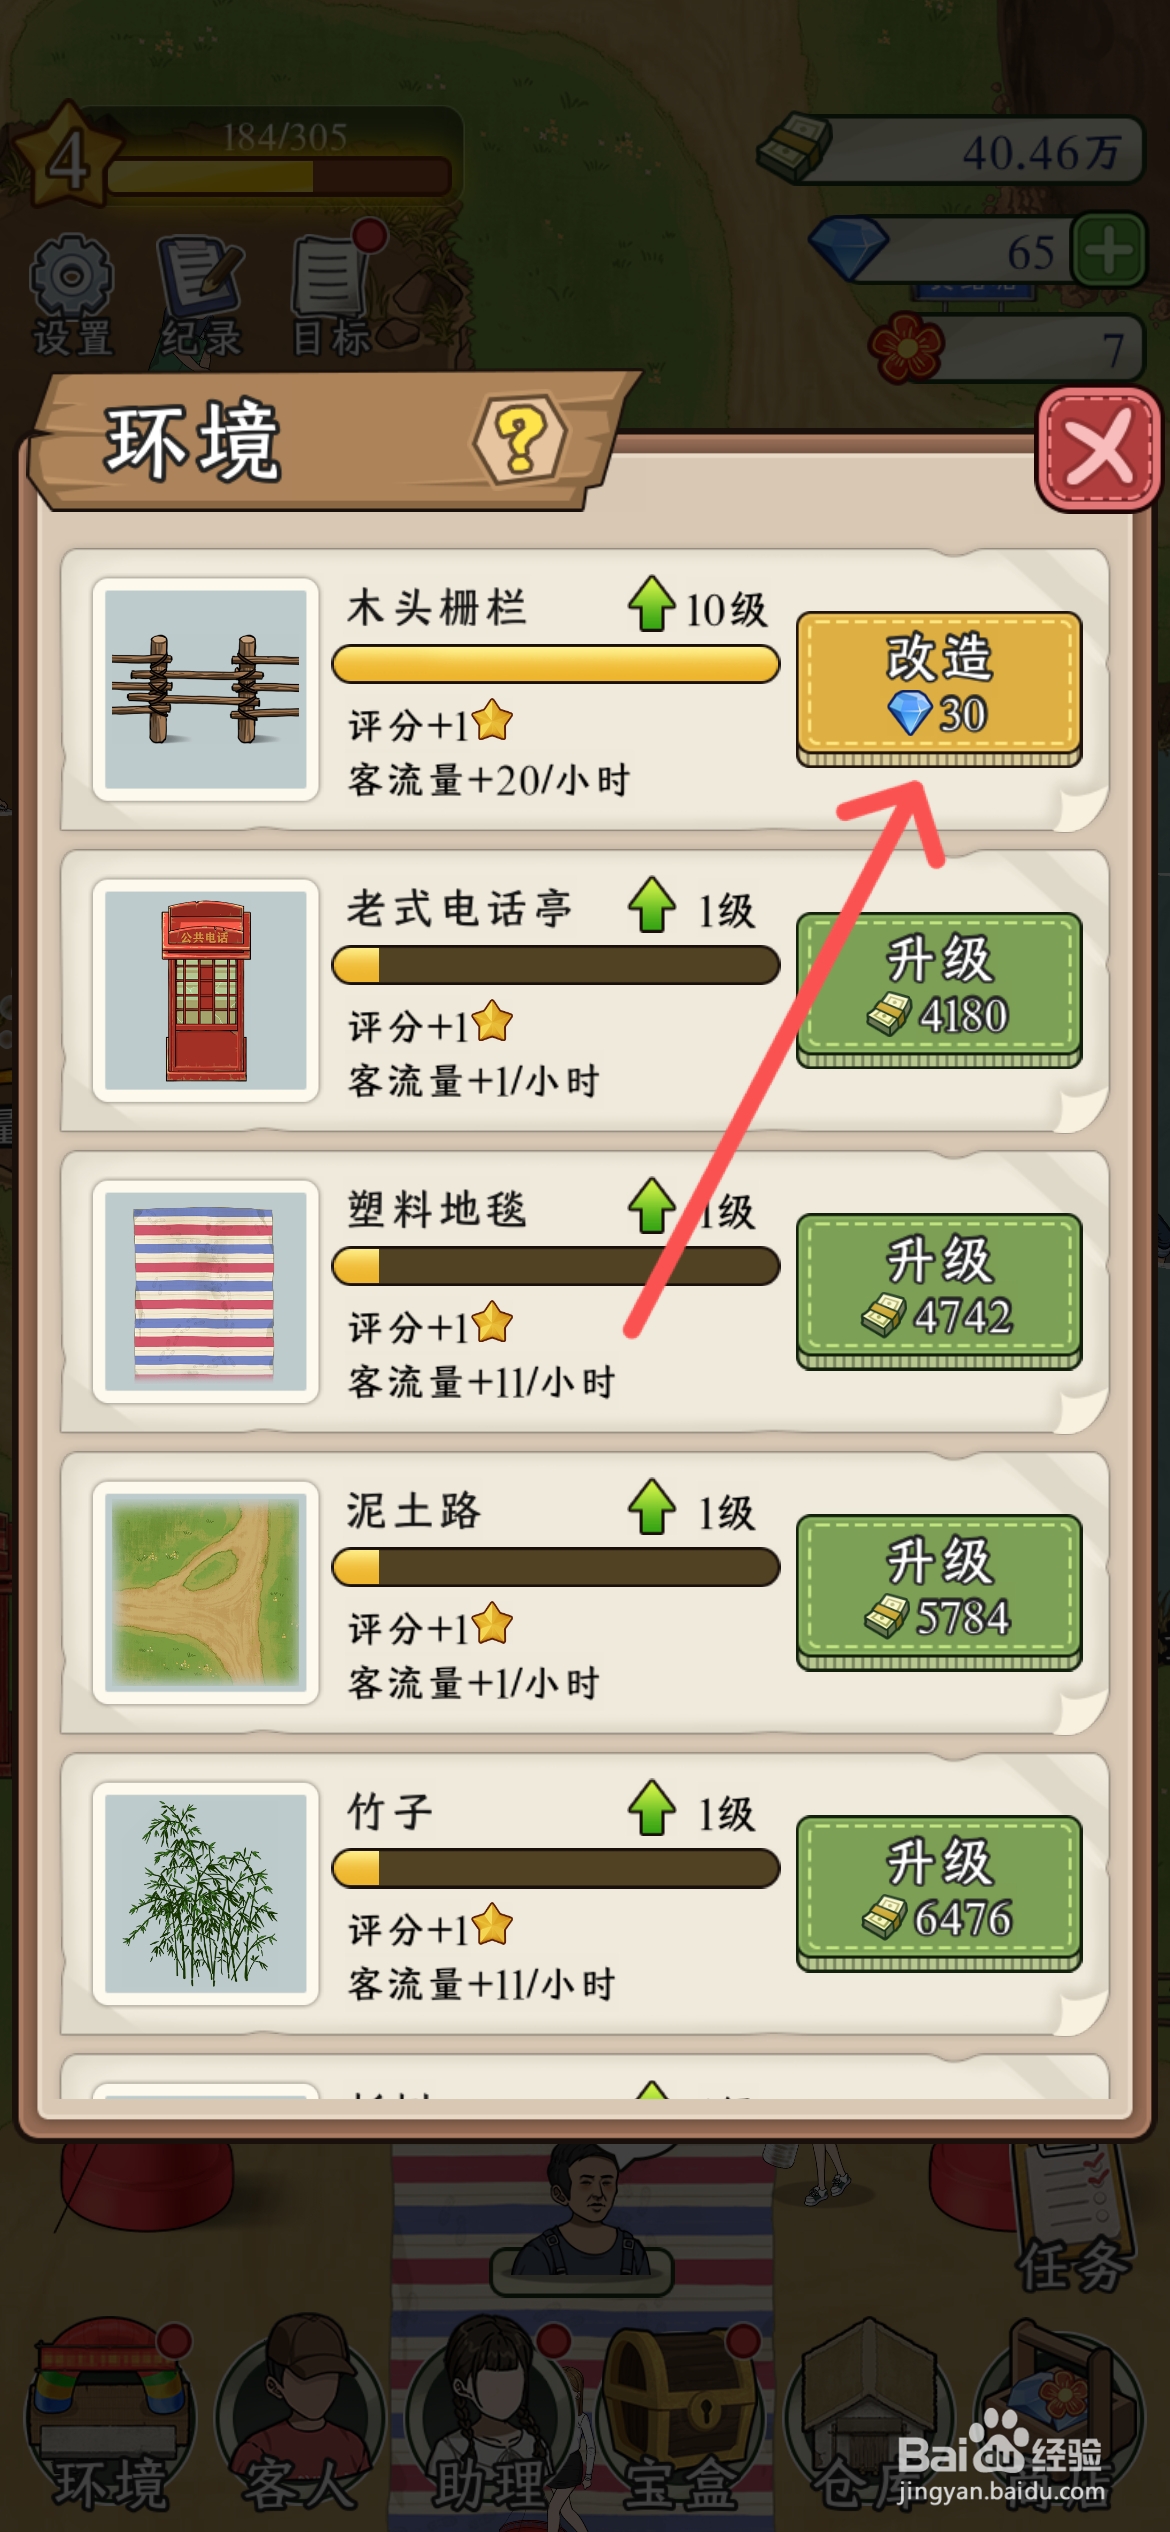Upgrade 泥土路 for 5784 cash

coord(938,1592)
